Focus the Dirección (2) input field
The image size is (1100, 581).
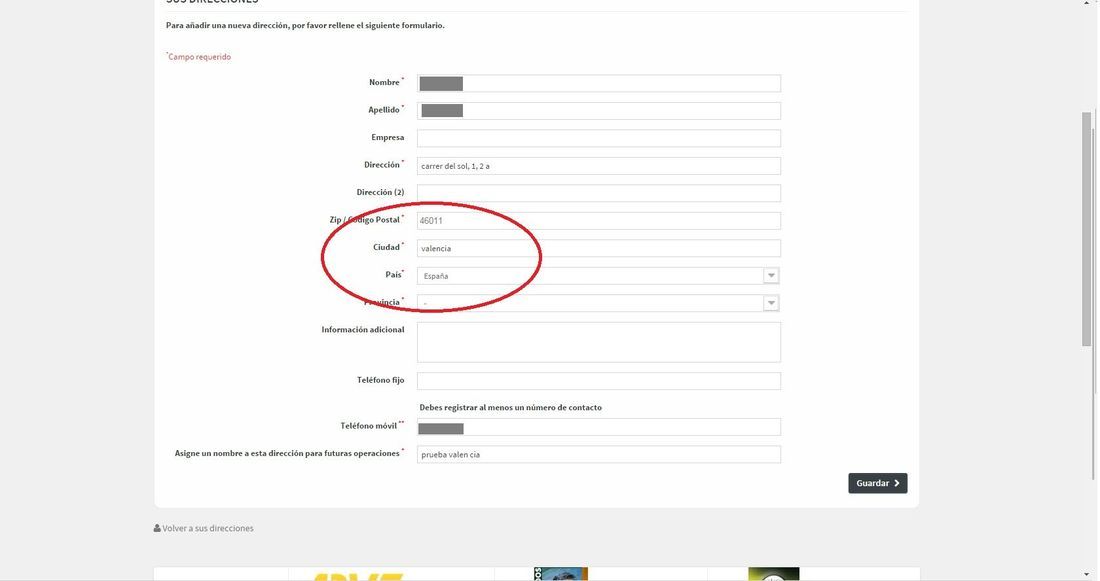(598, 194)
